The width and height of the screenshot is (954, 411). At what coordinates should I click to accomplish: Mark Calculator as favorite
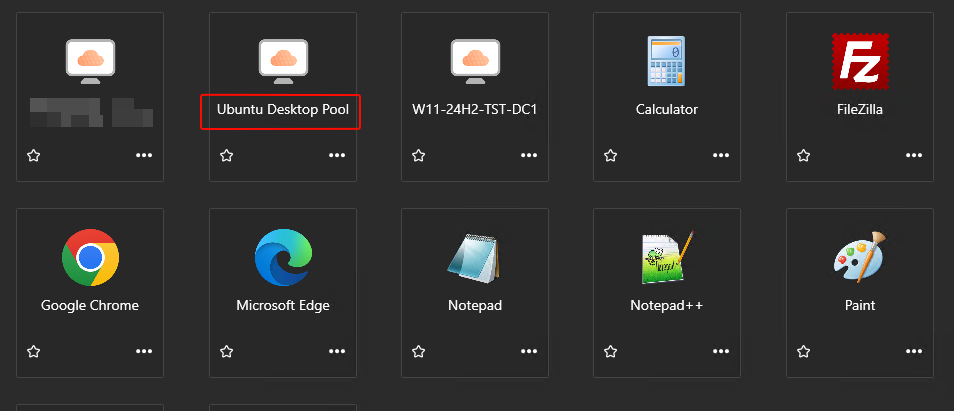coord(611,156)
